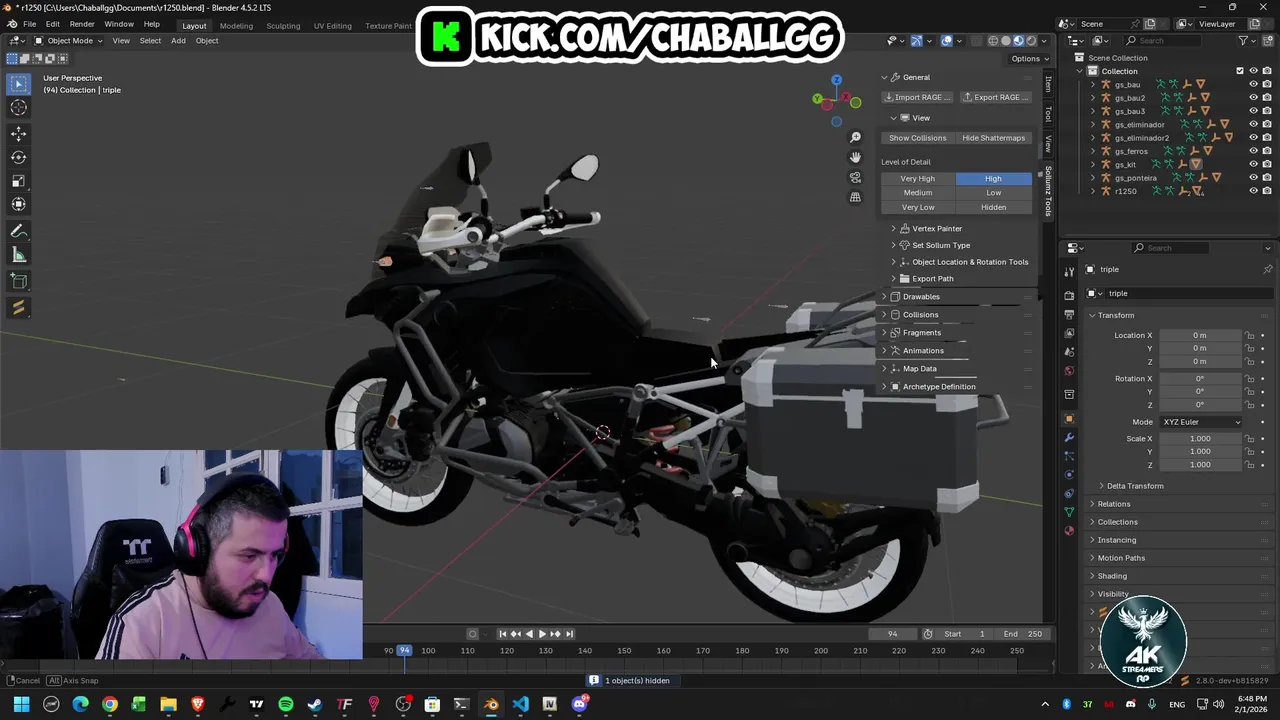Image resolution: width=1280 pixels, height=720 pixels.
Task: Select the Annotate tool
Action: (x=18, y=231)
